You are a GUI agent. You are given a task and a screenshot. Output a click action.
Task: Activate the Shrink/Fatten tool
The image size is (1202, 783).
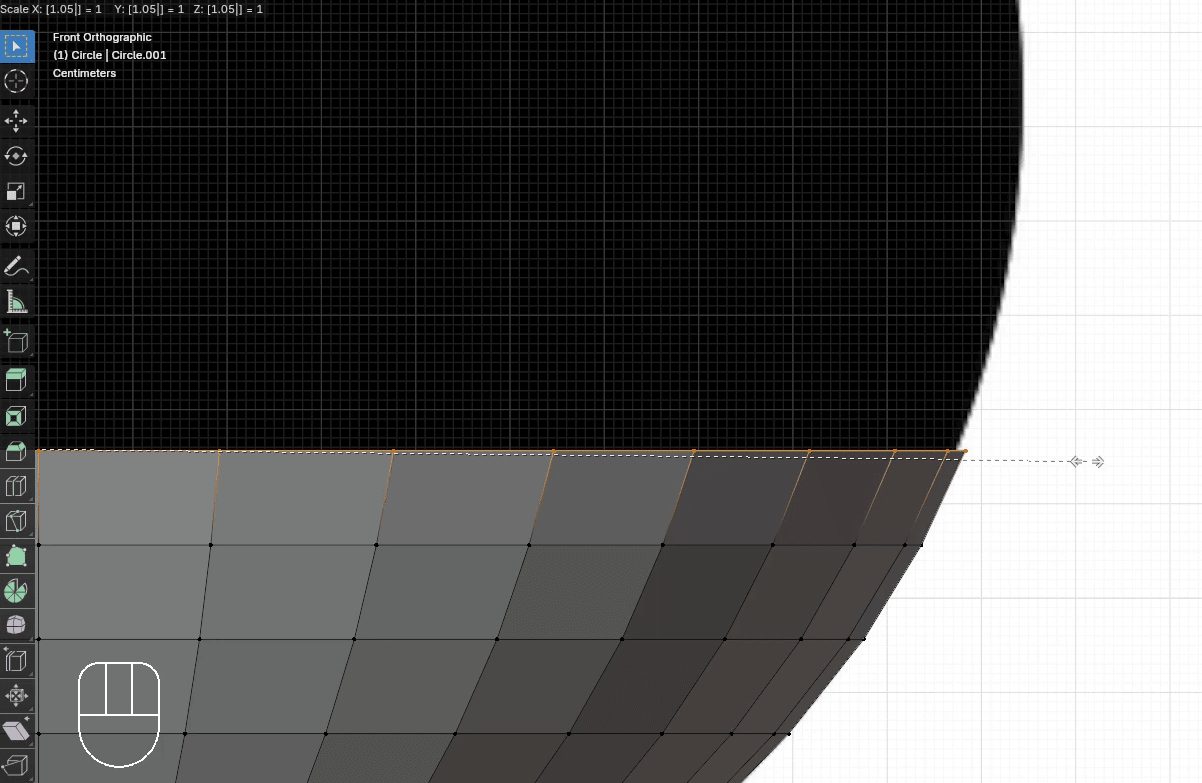(x=17, y=696)
